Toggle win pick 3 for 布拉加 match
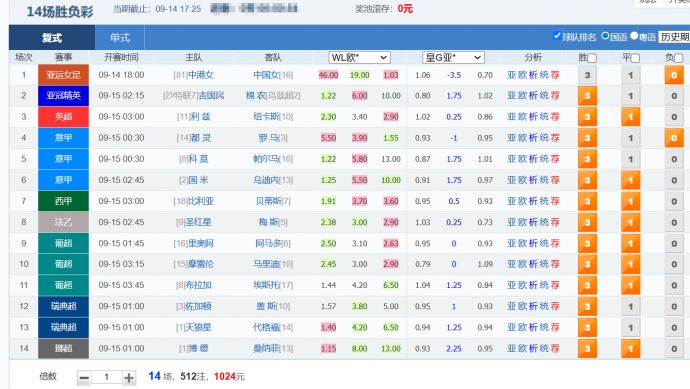 click(587, 286)
